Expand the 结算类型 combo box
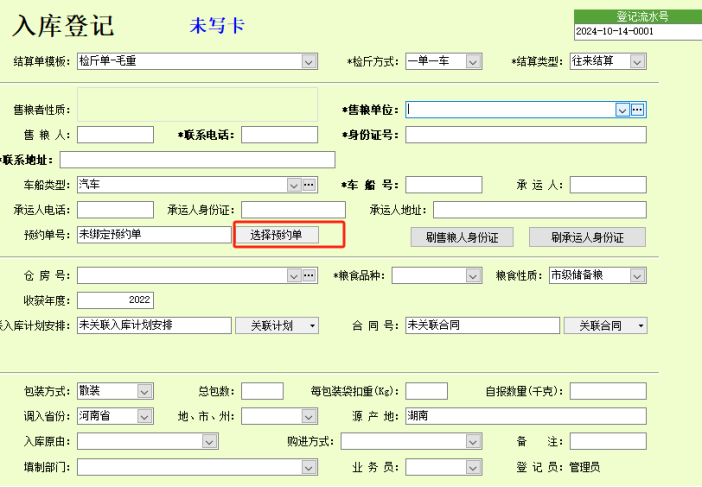702x487 pixels. tap(637, 61)
